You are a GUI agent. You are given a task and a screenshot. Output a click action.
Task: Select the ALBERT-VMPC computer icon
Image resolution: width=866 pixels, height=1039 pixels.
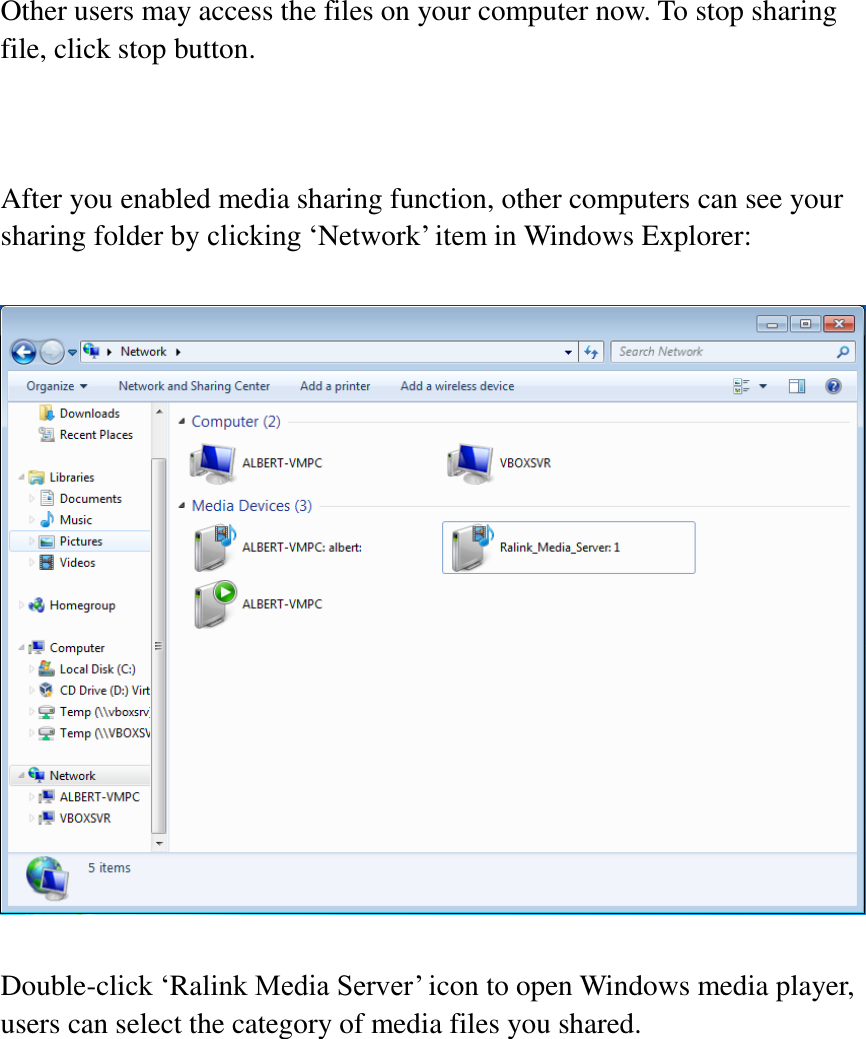[256, 463]
